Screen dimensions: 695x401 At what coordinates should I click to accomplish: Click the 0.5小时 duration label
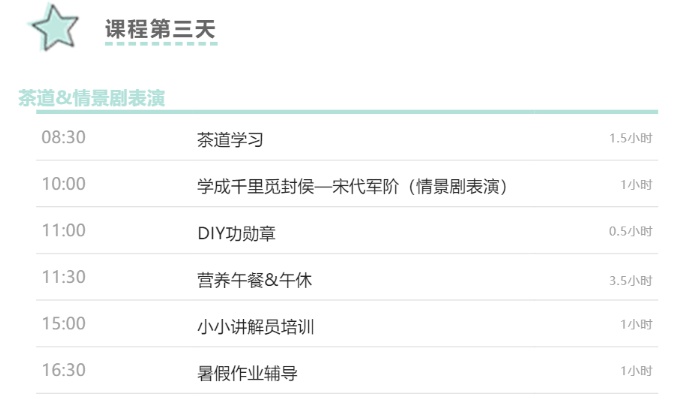pyautogui.click(x=630, y=232)
